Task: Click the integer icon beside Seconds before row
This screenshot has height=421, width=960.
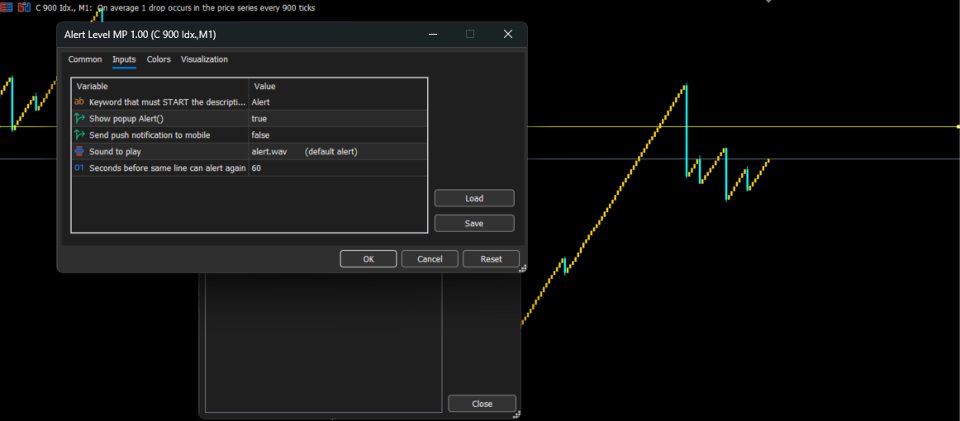Action: [x=79, y=168]
